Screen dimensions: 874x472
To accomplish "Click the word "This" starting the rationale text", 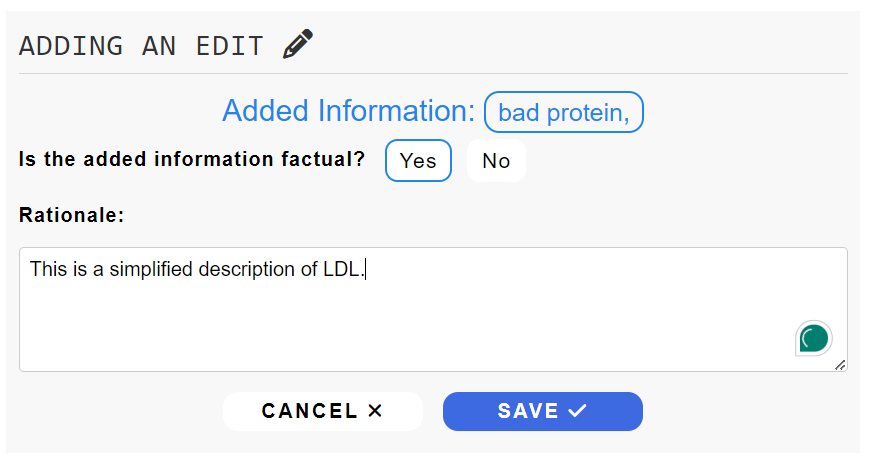I will click(46, 269).
